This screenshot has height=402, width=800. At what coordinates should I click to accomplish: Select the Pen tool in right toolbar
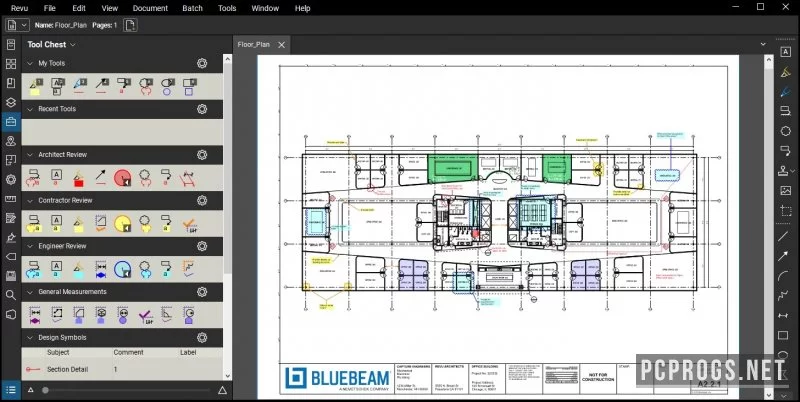[785, 92]
